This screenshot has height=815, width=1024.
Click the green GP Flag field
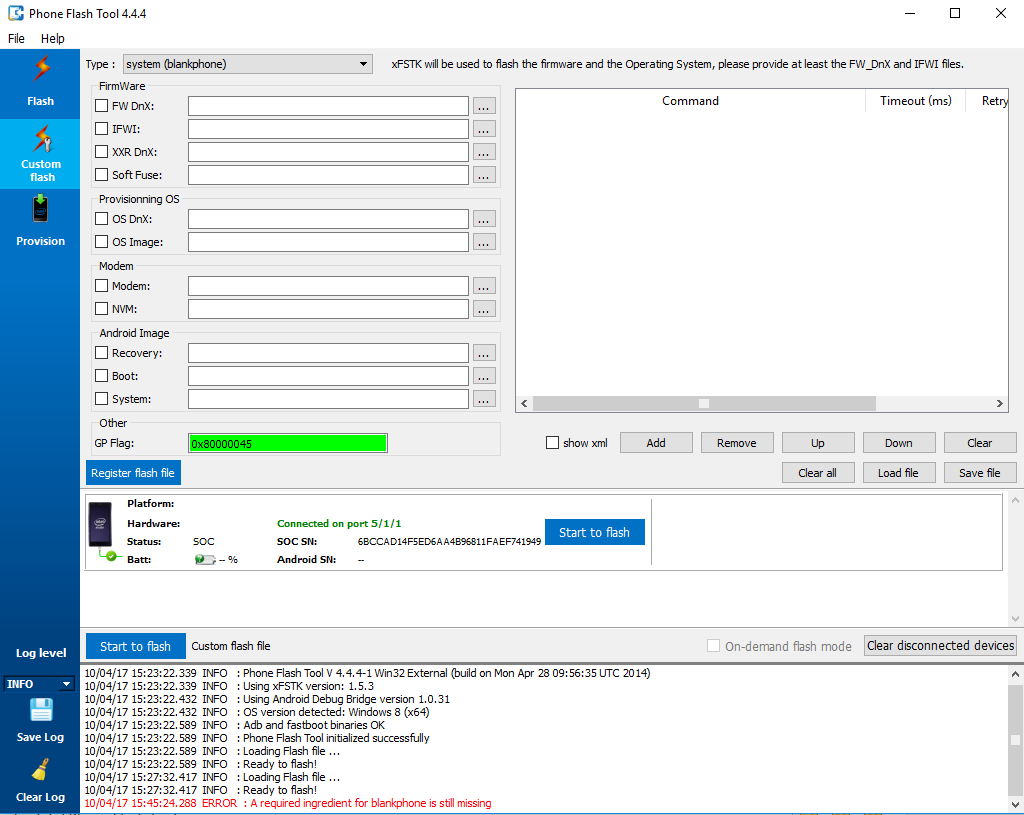pos(287,443)
